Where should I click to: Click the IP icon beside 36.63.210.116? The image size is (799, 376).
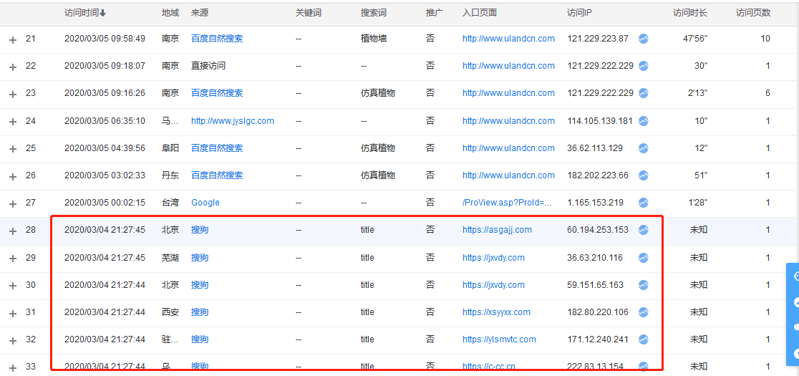tap(643, 258)
